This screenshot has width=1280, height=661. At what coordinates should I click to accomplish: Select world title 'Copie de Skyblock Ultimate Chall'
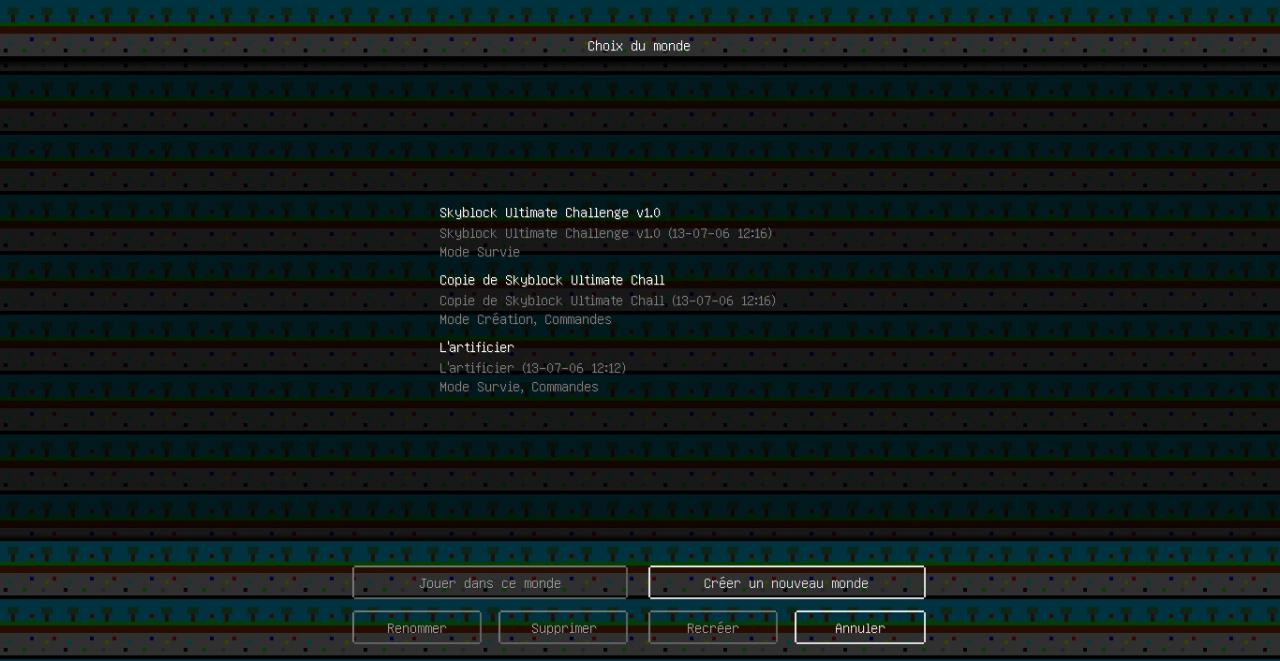[x=552, y=280]
